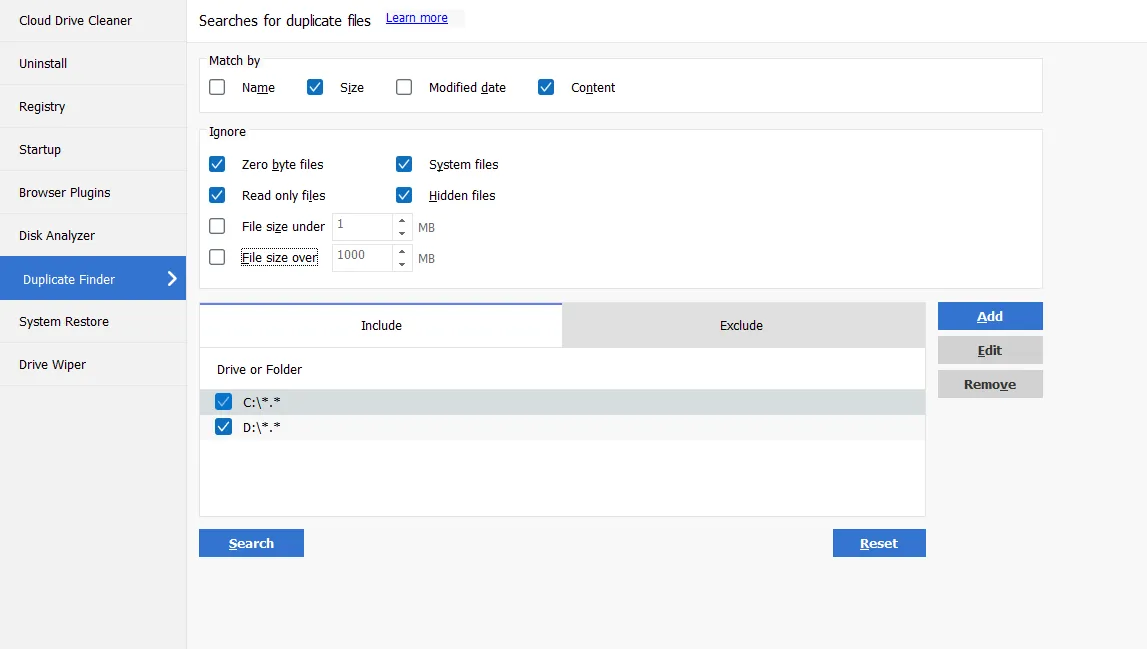
Task: Uncheck the D:\*.* drive entry
Action: 223,426
